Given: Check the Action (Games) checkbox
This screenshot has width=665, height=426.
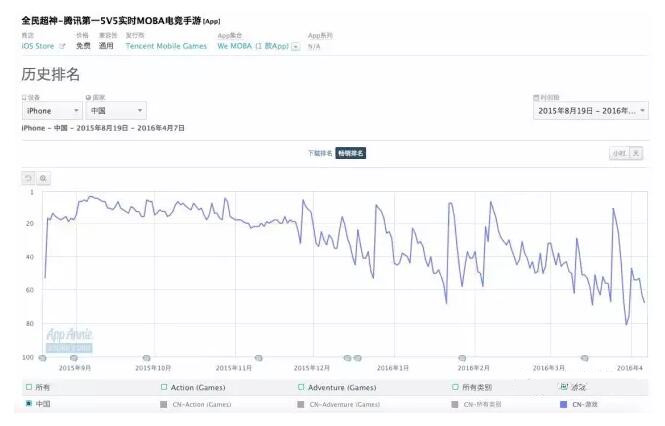Looking at the screenshot, I should click(x=164, y=387).
